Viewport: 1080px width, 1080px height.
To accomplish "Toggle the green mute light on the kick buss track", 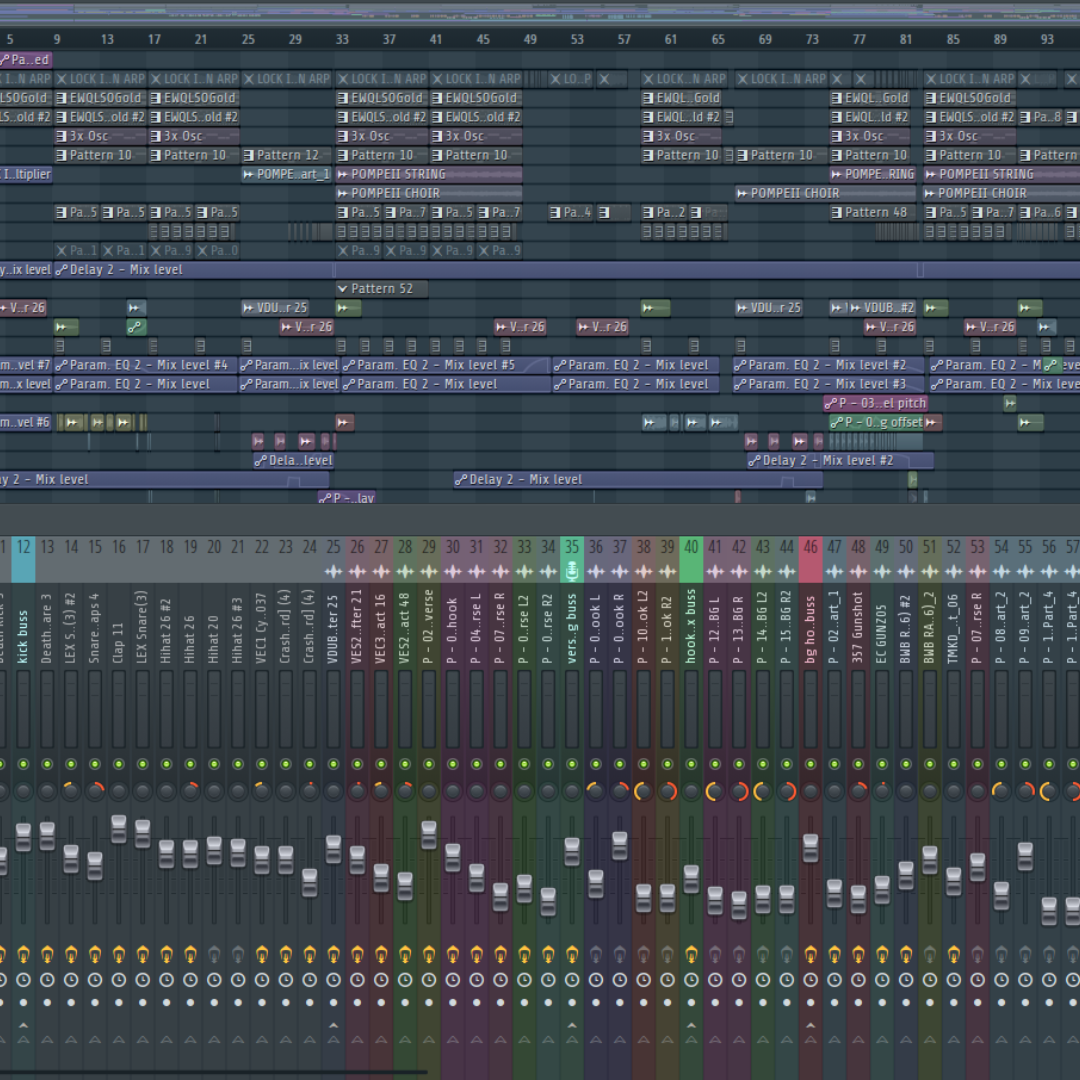I will [24, 763].
